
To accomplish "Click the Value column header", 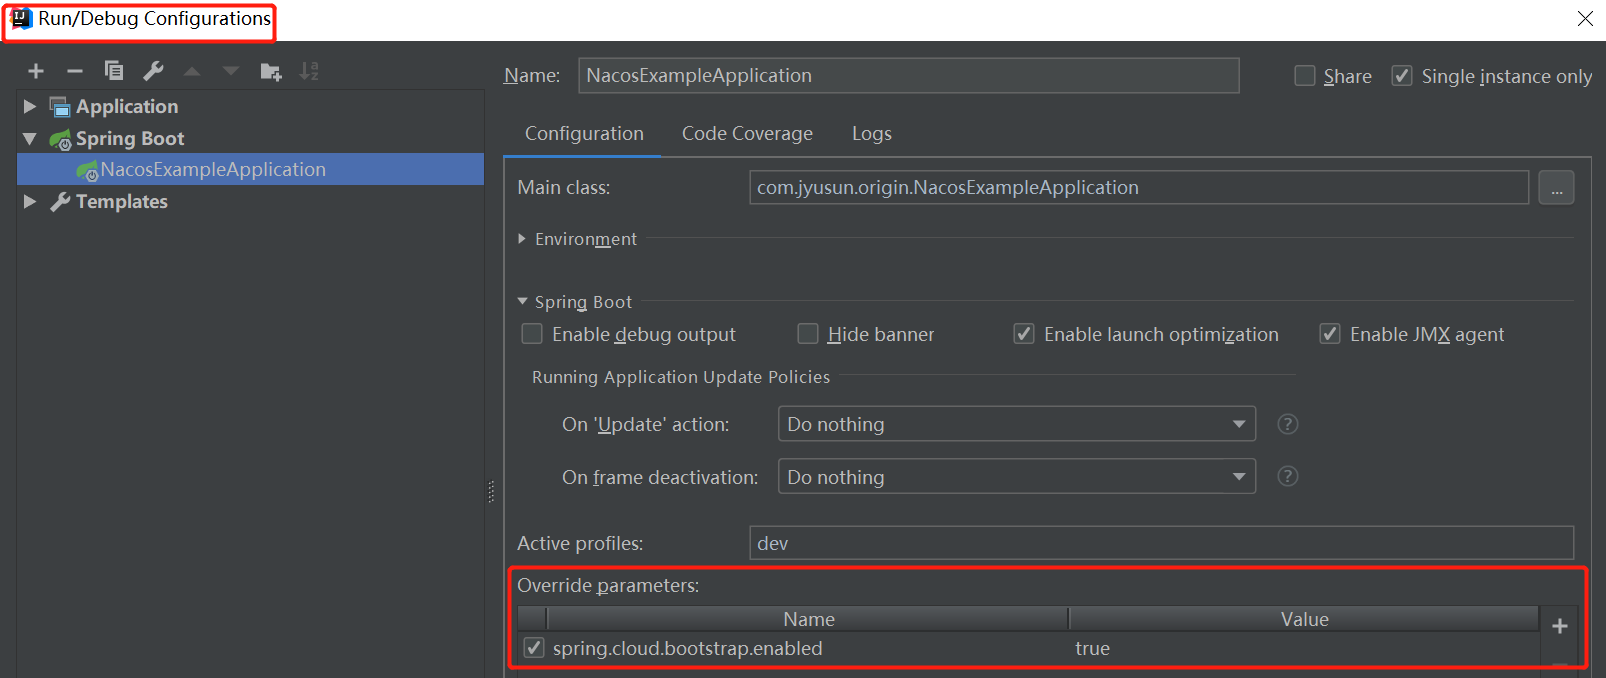I will click(x=1304, y=620).
